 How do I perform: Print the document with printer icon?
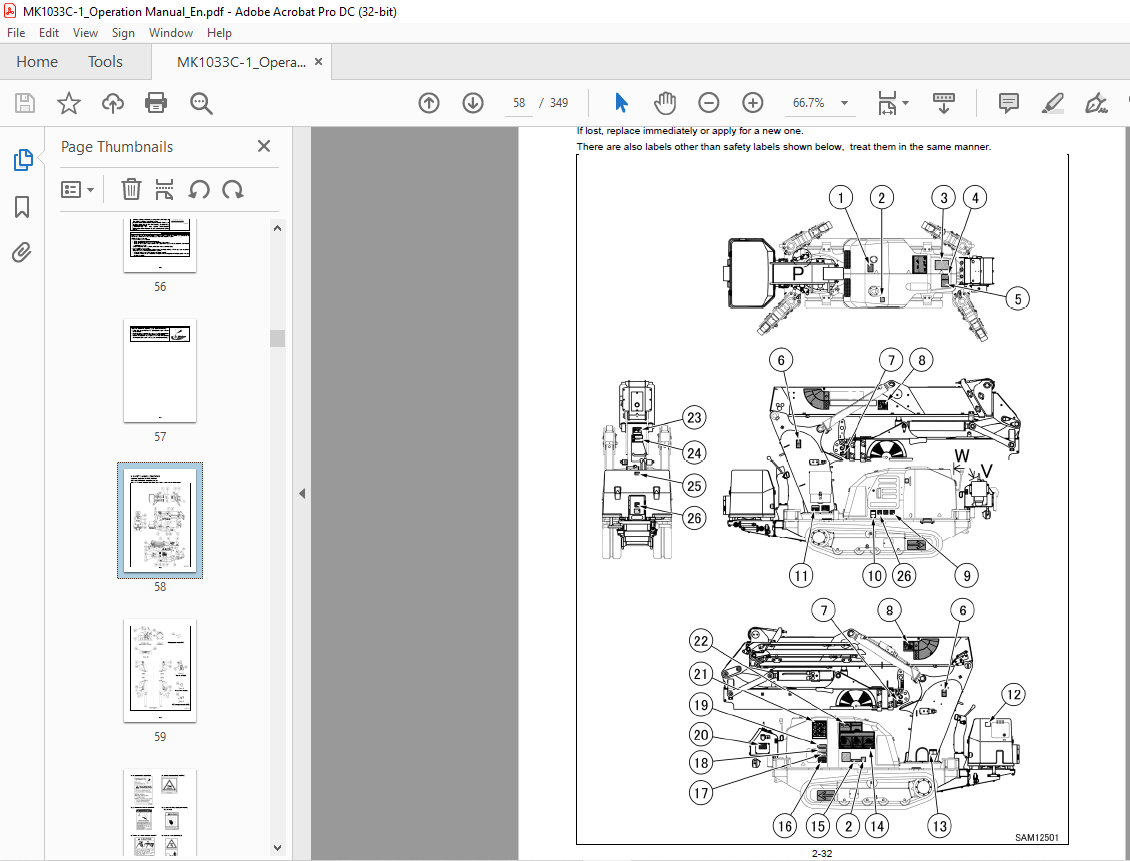tap(156, 103)
